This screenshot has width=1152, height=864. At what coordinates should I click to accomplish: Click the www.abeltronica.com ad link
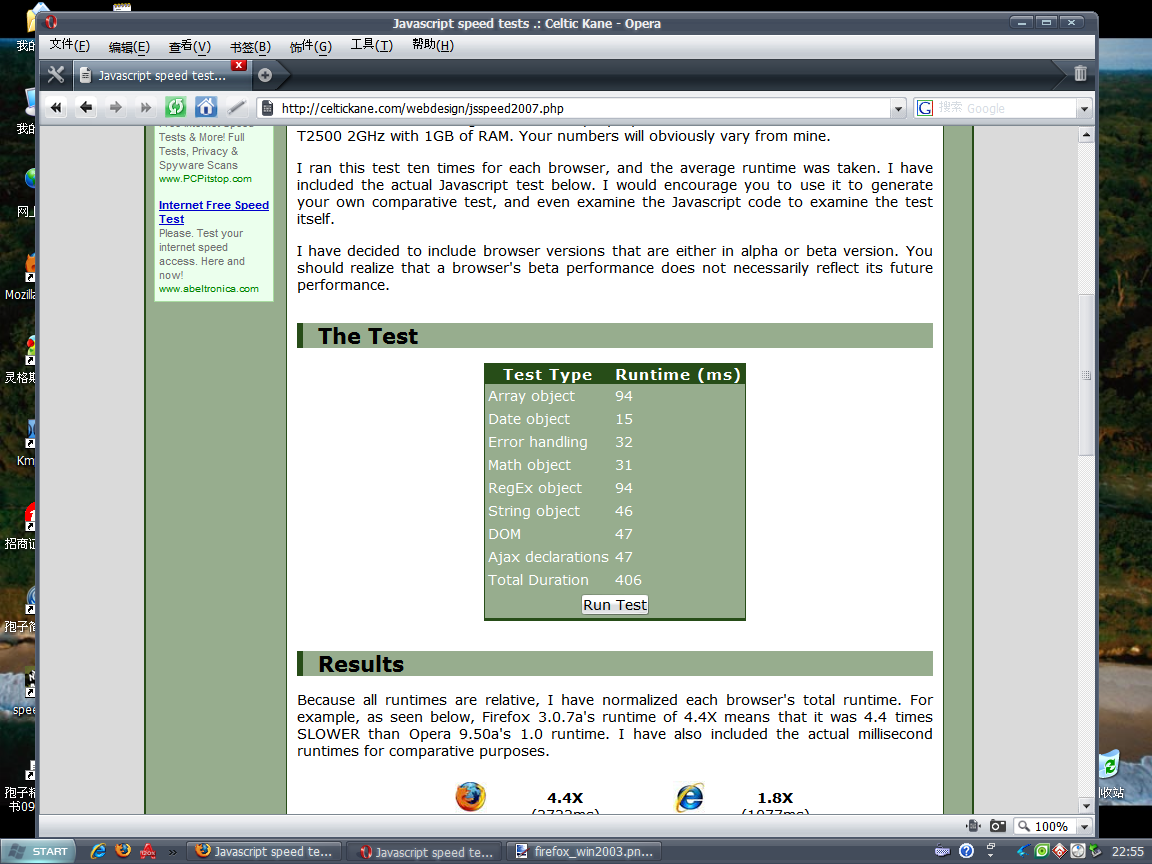(x=209, y=289)
